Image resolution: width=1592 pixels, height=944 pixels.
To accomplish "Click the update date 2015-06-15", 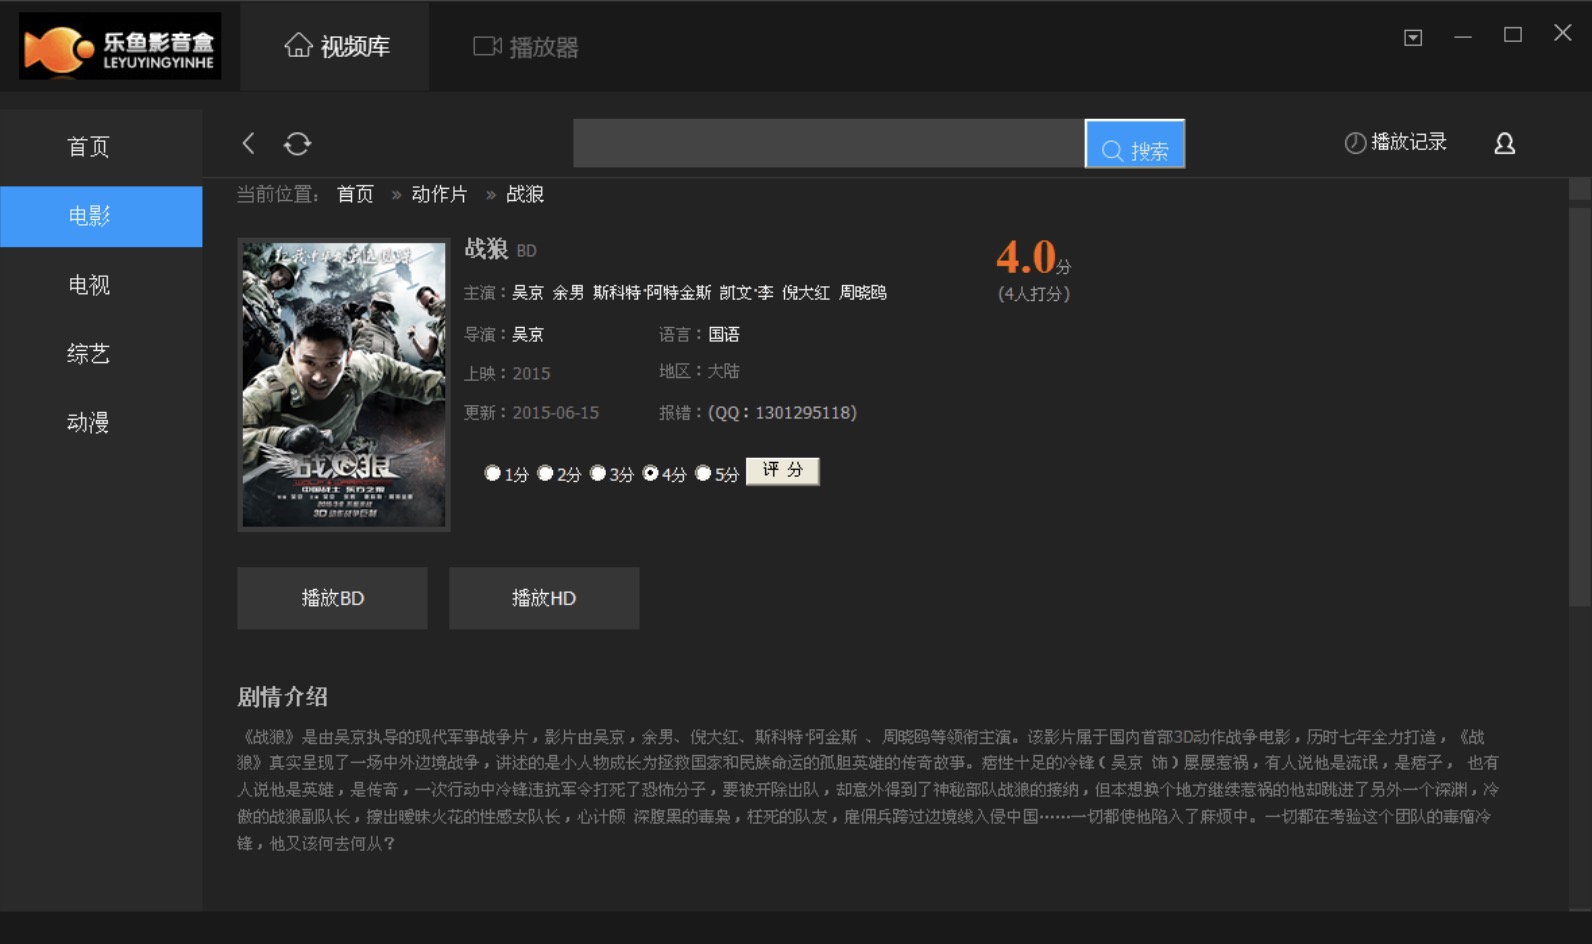I will point(556,413).
